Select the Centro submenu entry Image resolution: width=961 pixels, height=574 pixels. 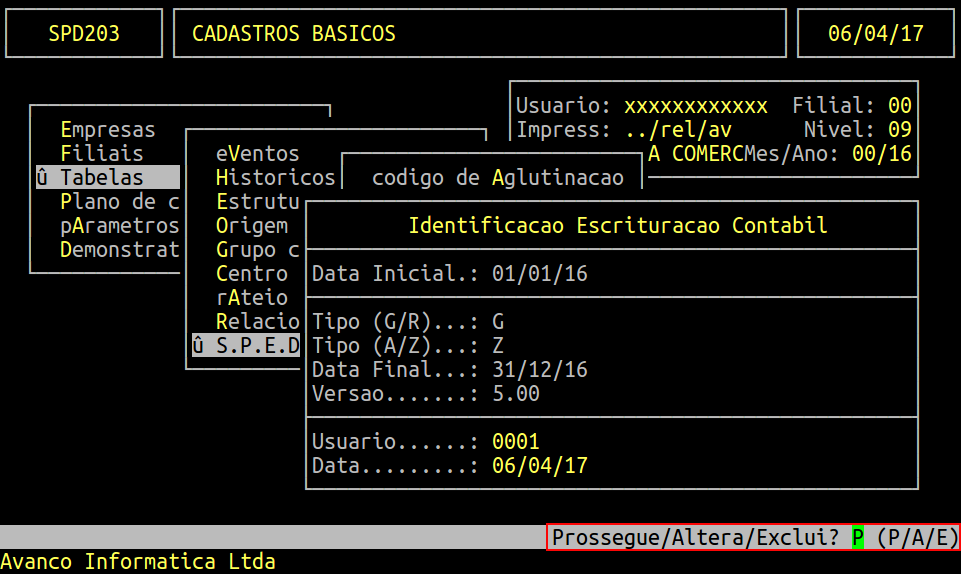tap(252, 274)
